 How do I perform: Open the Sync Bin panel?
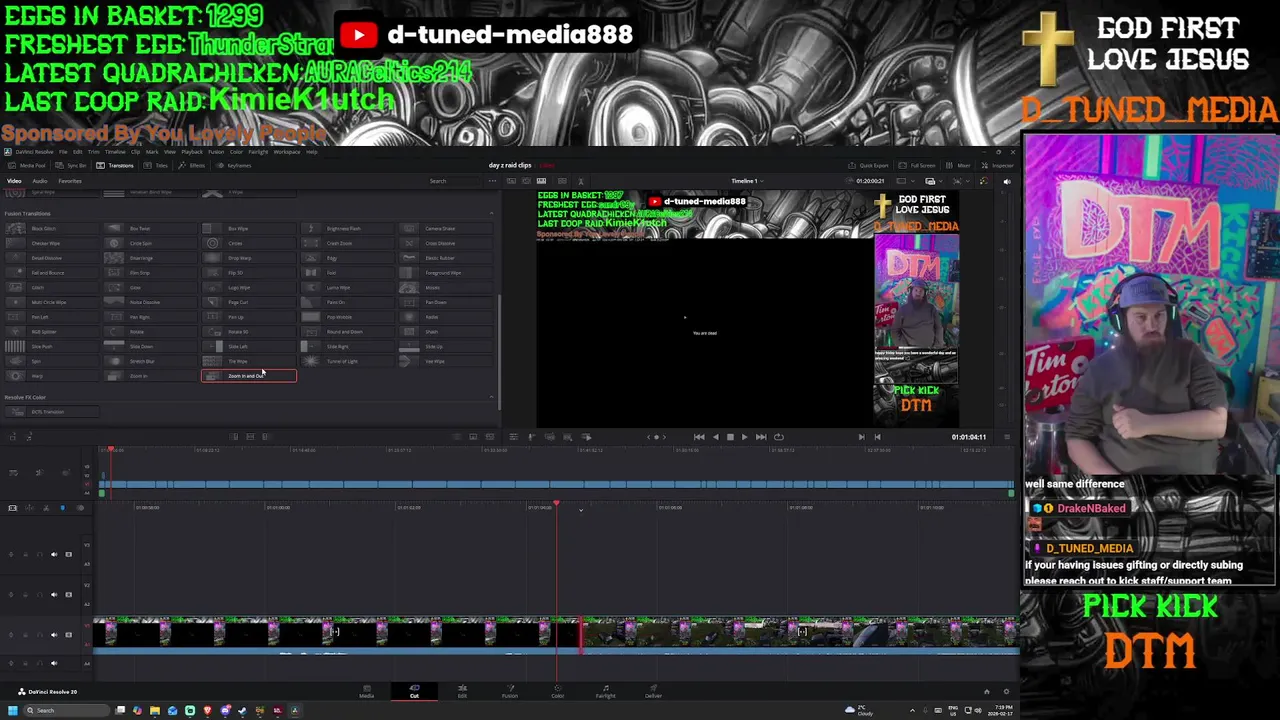[71, 165]
